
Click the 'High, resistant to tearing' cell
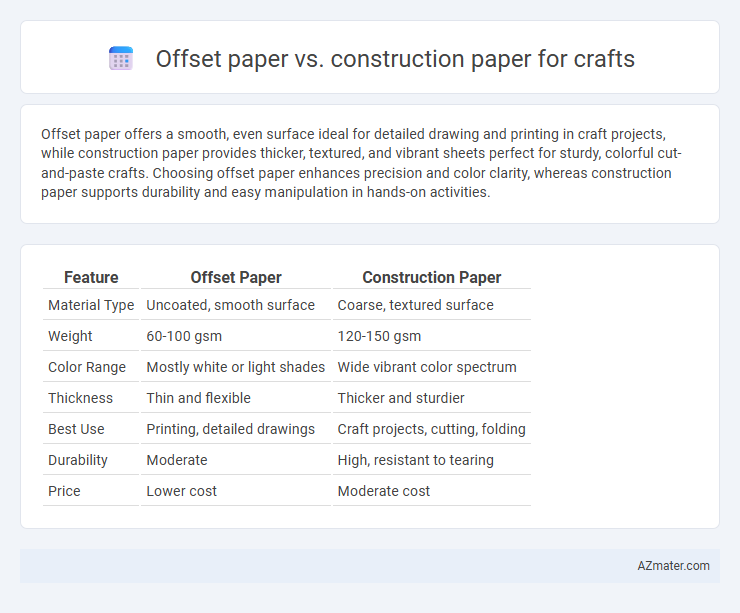(x=432, y=460)
